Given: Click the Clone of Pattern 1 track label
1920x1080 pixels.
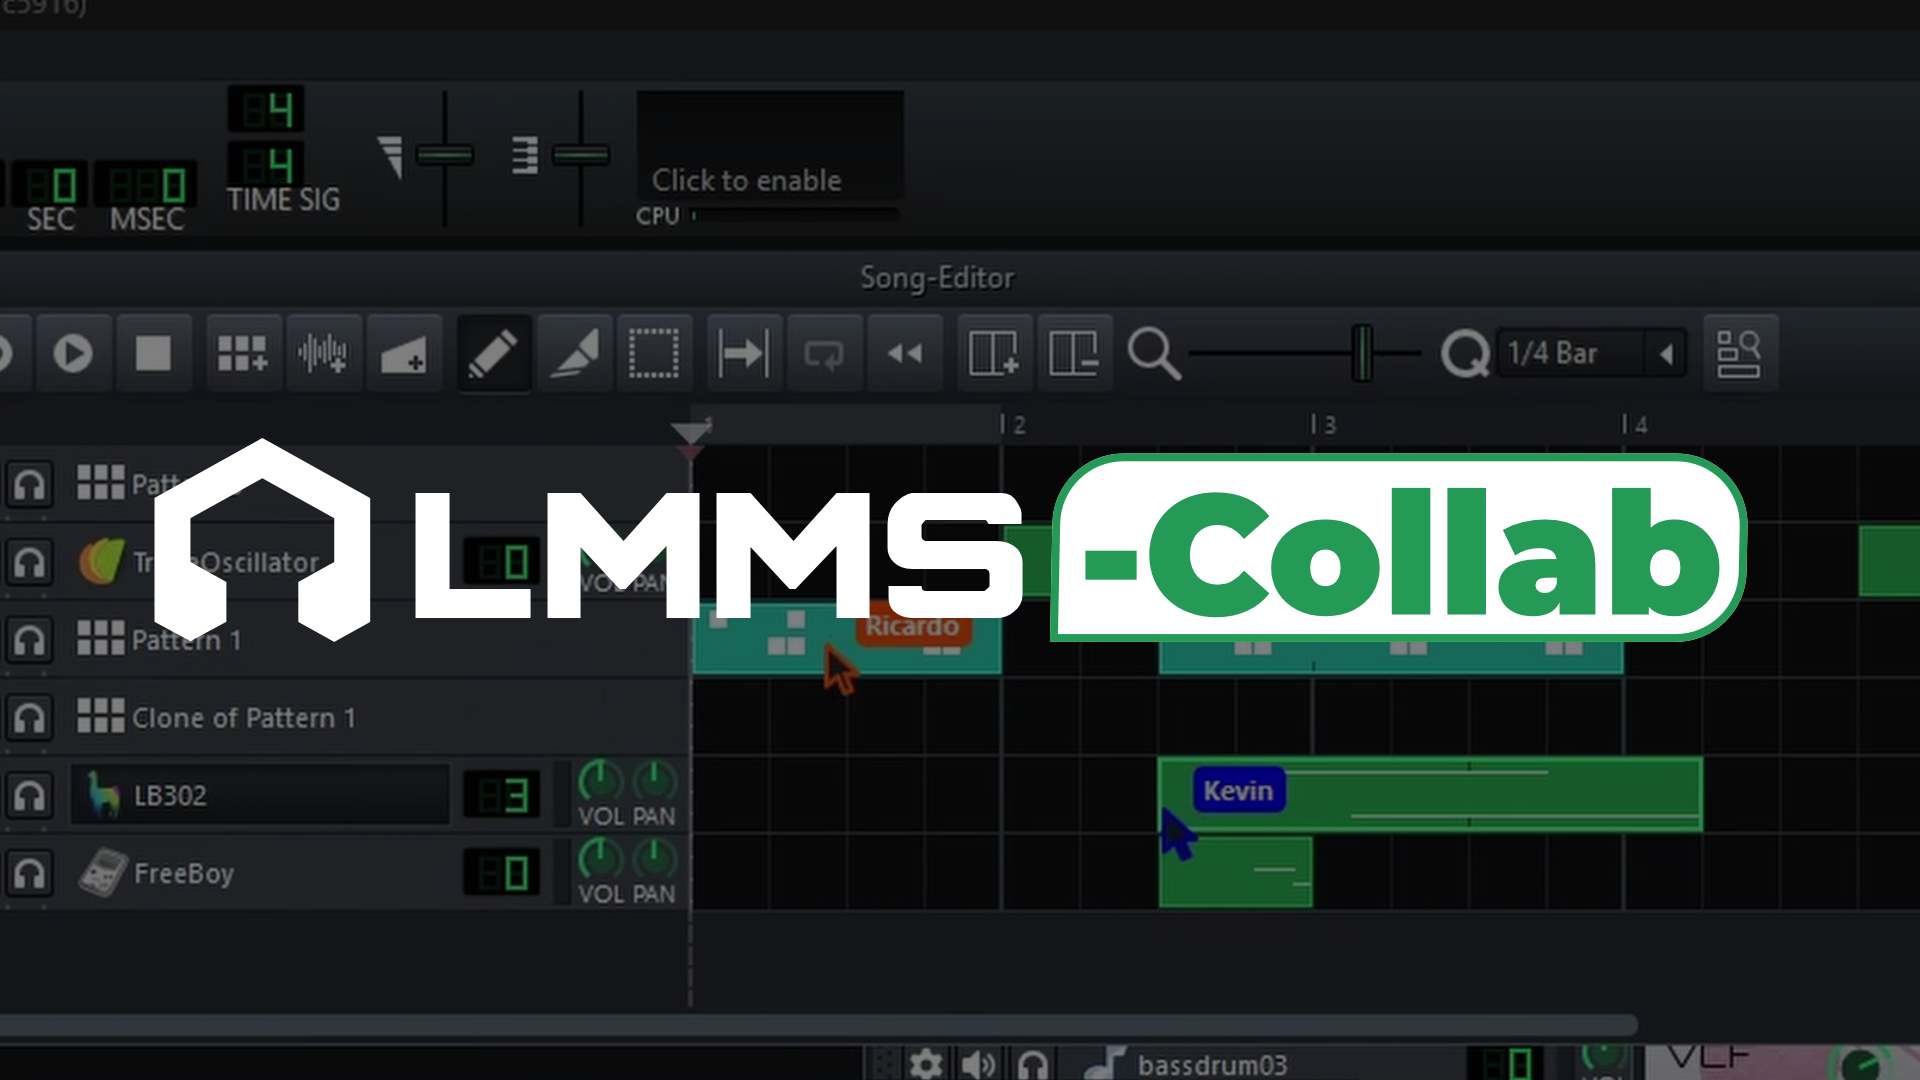Looking at the screenshot, I should [x=243, y=718].
